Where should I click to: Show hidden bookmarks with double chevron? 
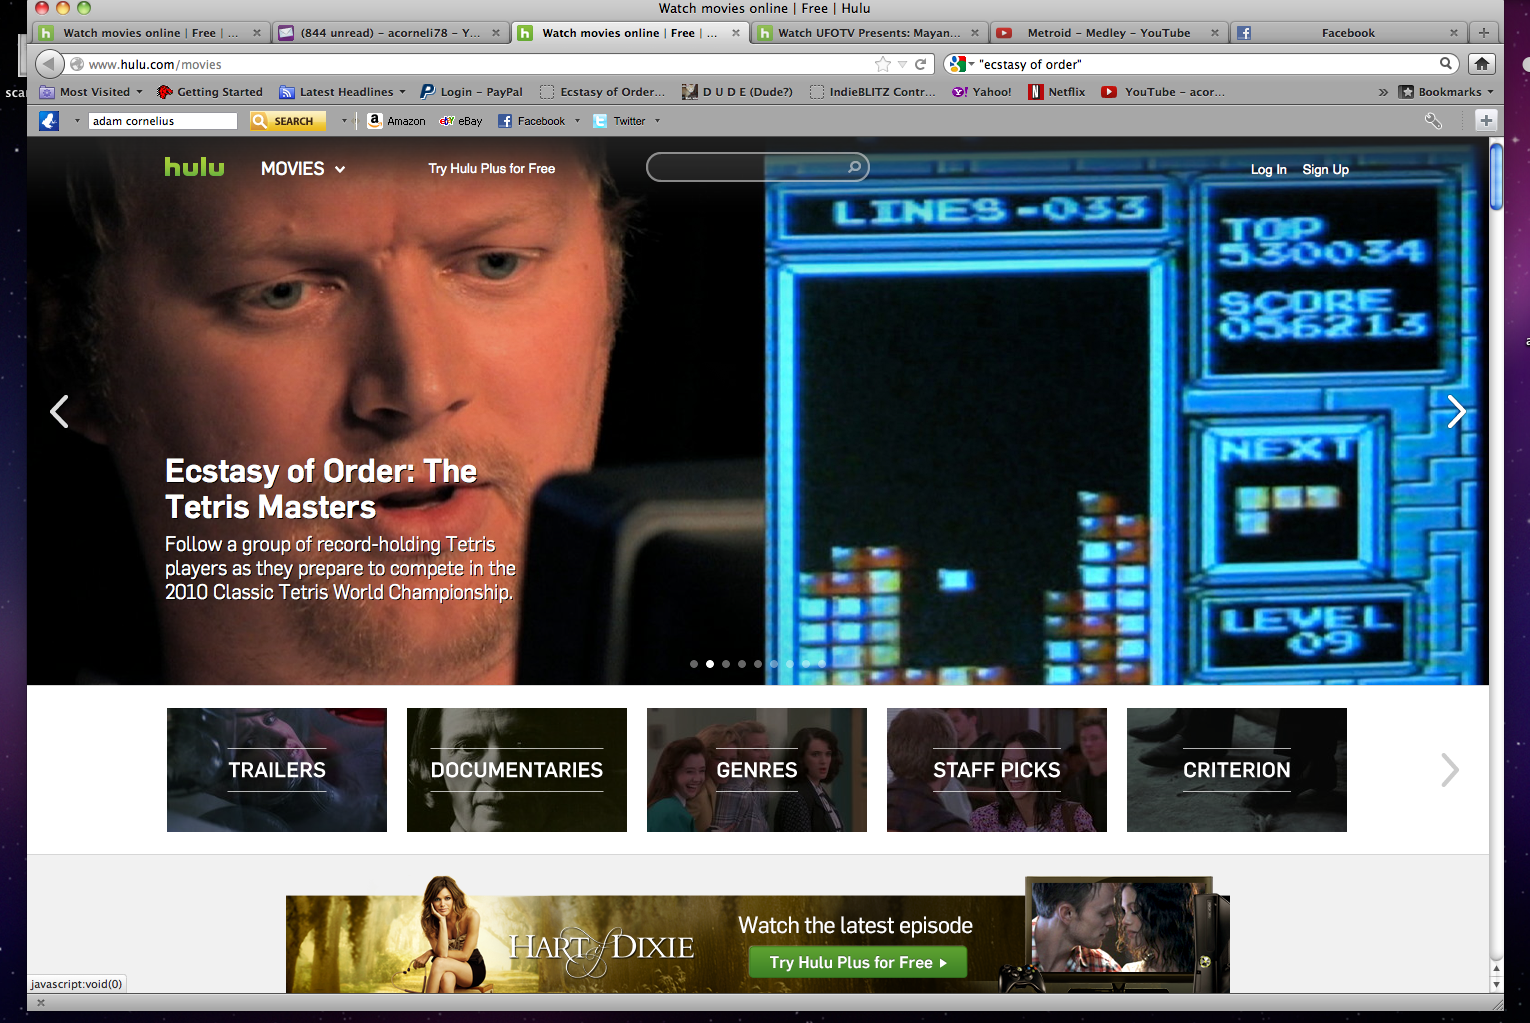click(1383, 92)
